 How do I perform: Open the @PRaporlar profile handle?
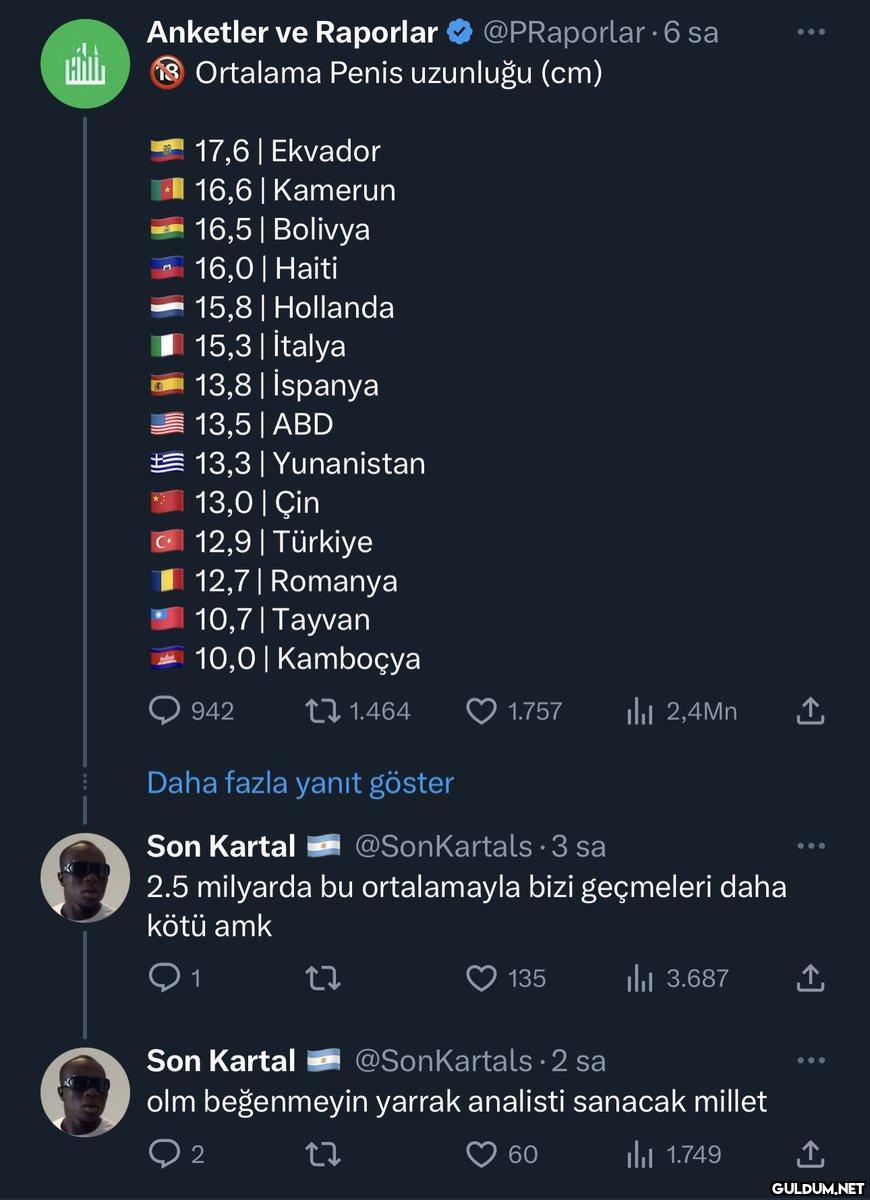[564, 32]
